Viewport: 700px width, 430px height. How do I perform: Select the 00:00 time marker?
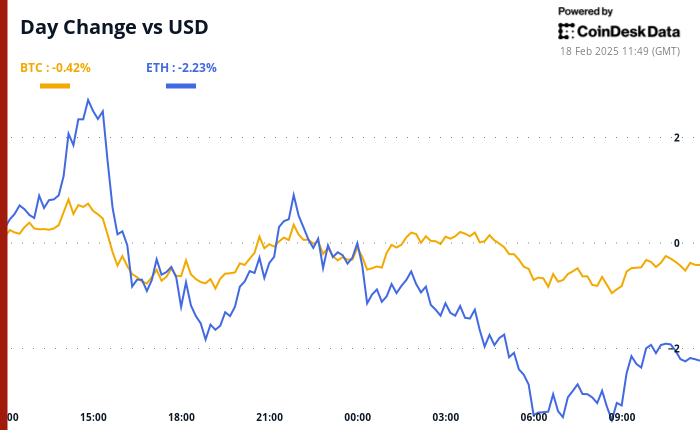pyautogui.click(x=357, y=417)
